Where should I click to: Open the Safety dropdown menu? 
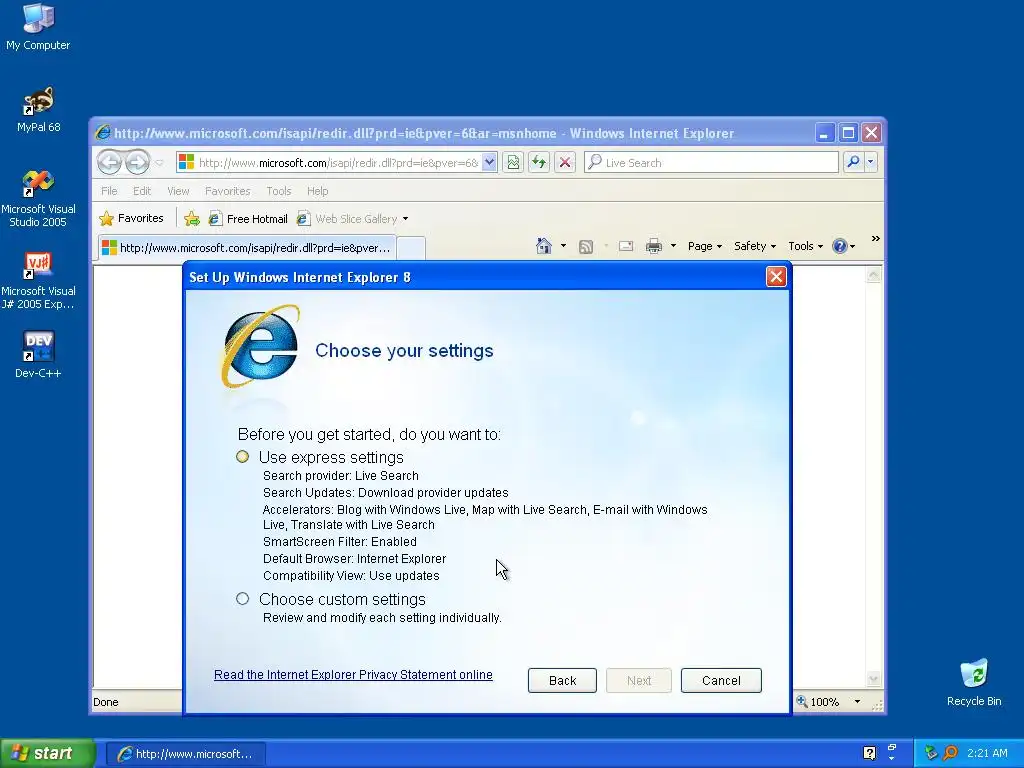755,246
